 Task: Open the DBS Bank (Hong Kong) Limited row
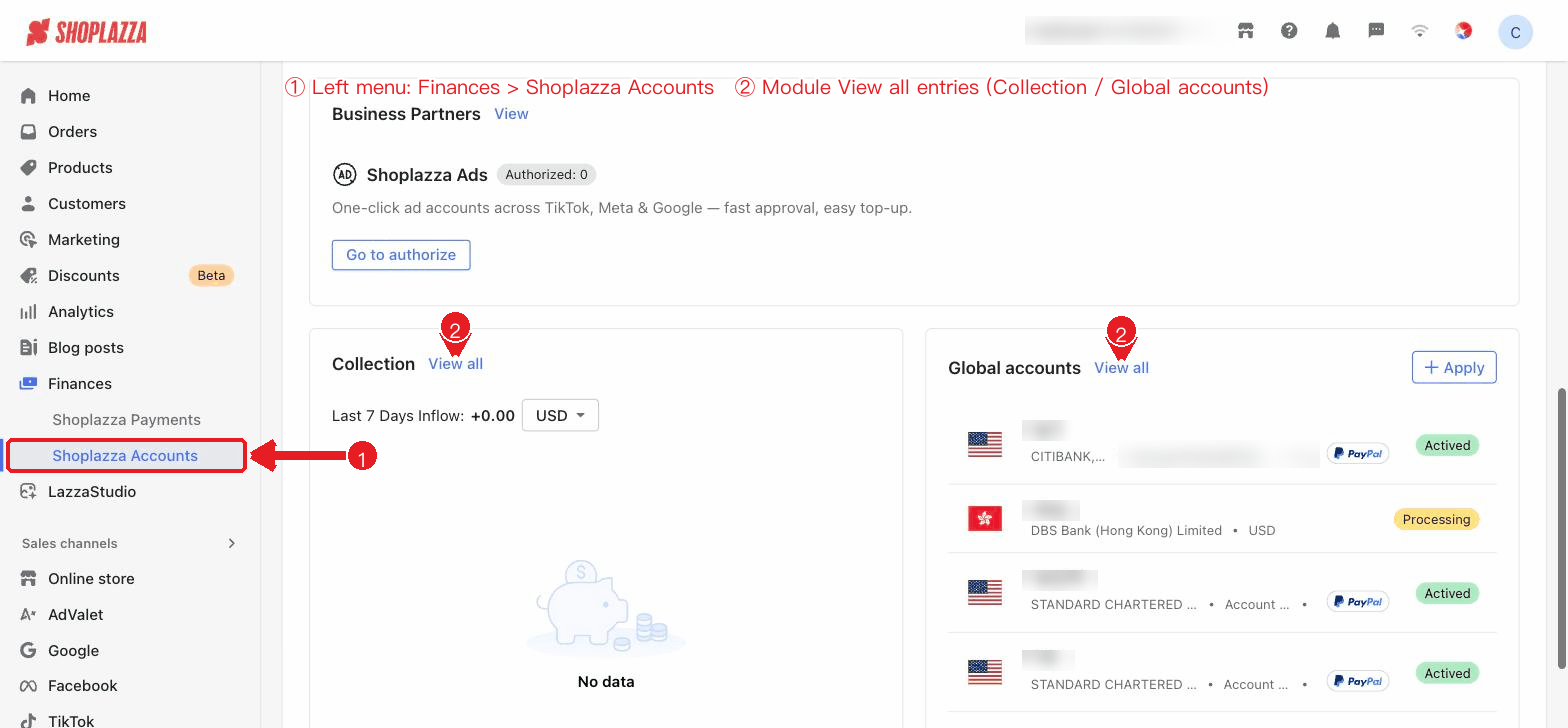point(1222,519)
